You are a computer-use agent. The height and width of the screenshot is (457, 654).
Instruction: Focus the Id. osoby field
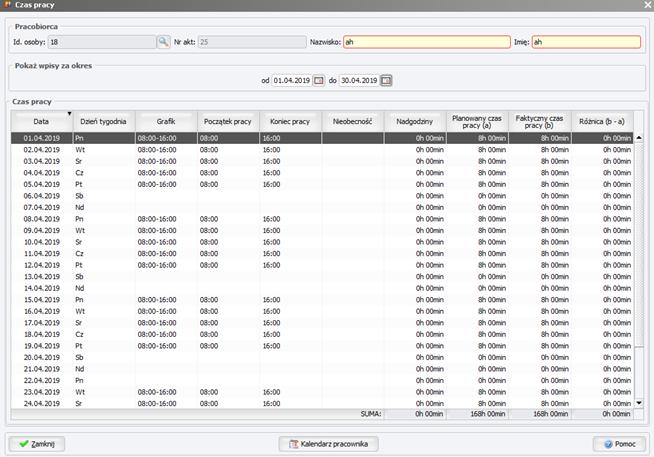coord(102,42)
